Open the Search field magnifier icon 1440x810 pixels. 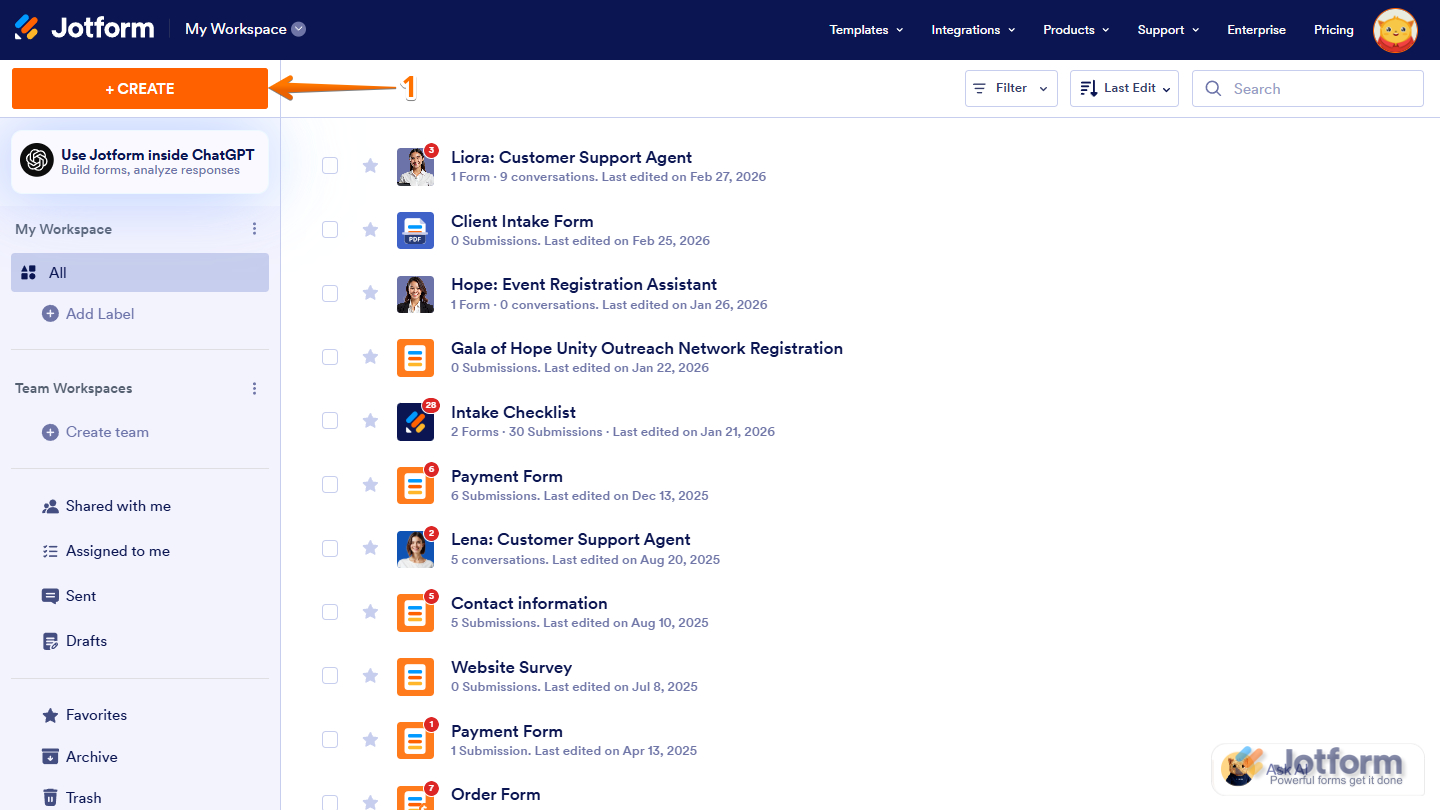click(1213, 88)
